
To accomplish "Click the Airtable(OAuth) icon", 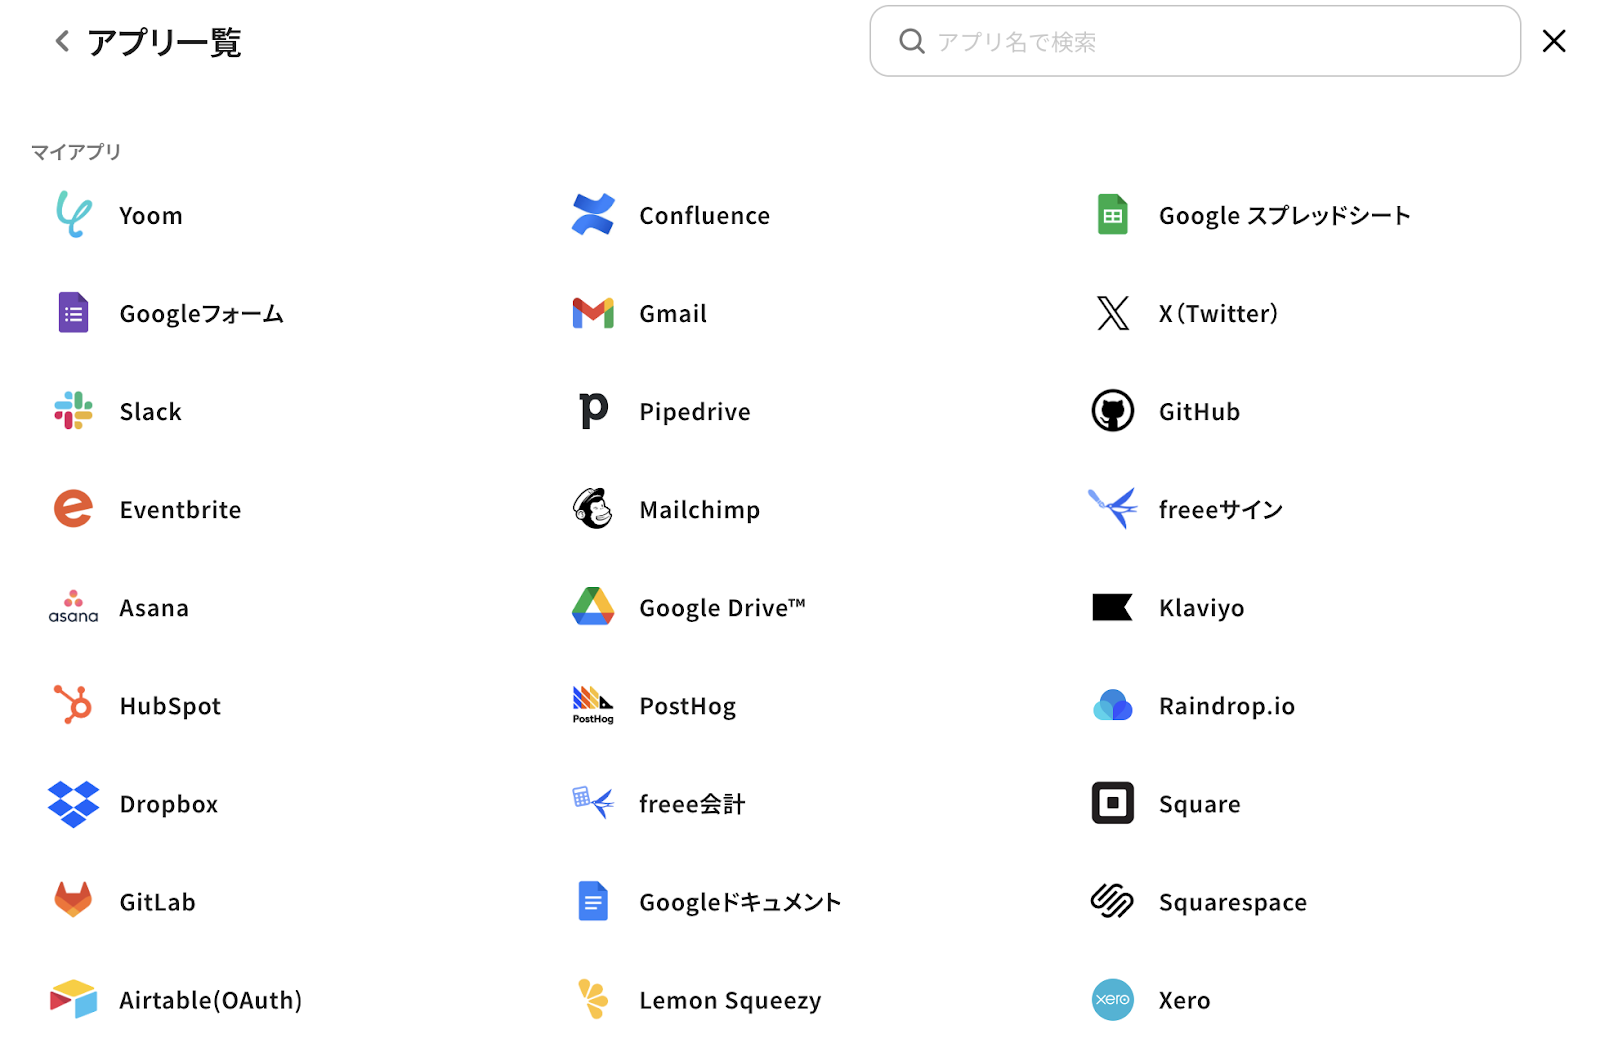I will click(x=73, y=999).
